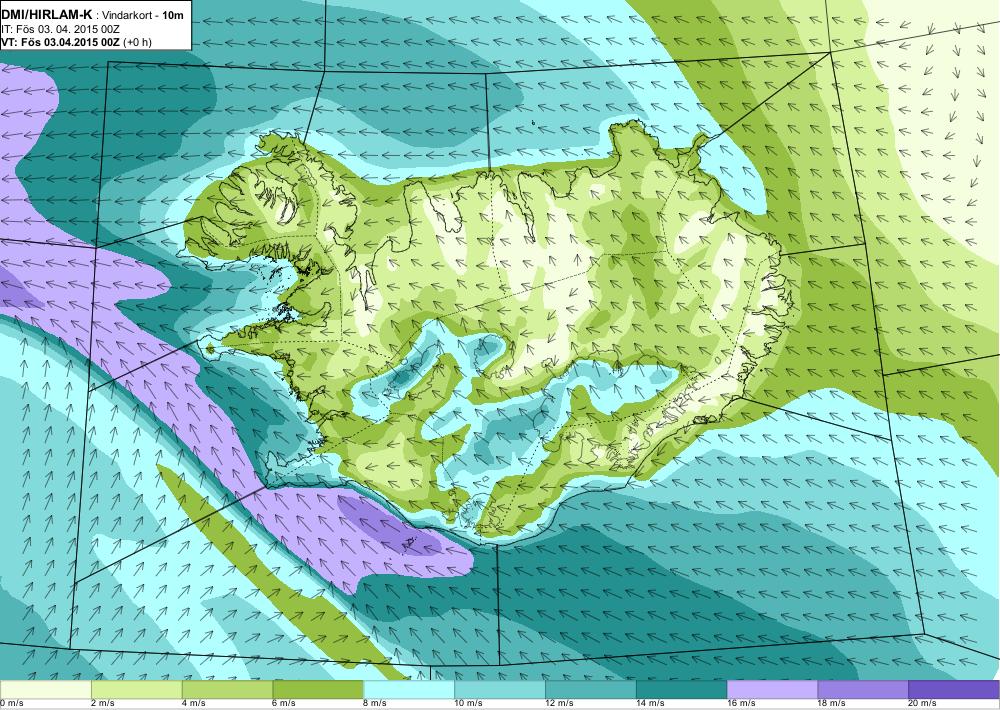Viewport: 1000px width, 710px height.
Task: Click the "8 m/s" legend label
Action: (x=376, y=704)
